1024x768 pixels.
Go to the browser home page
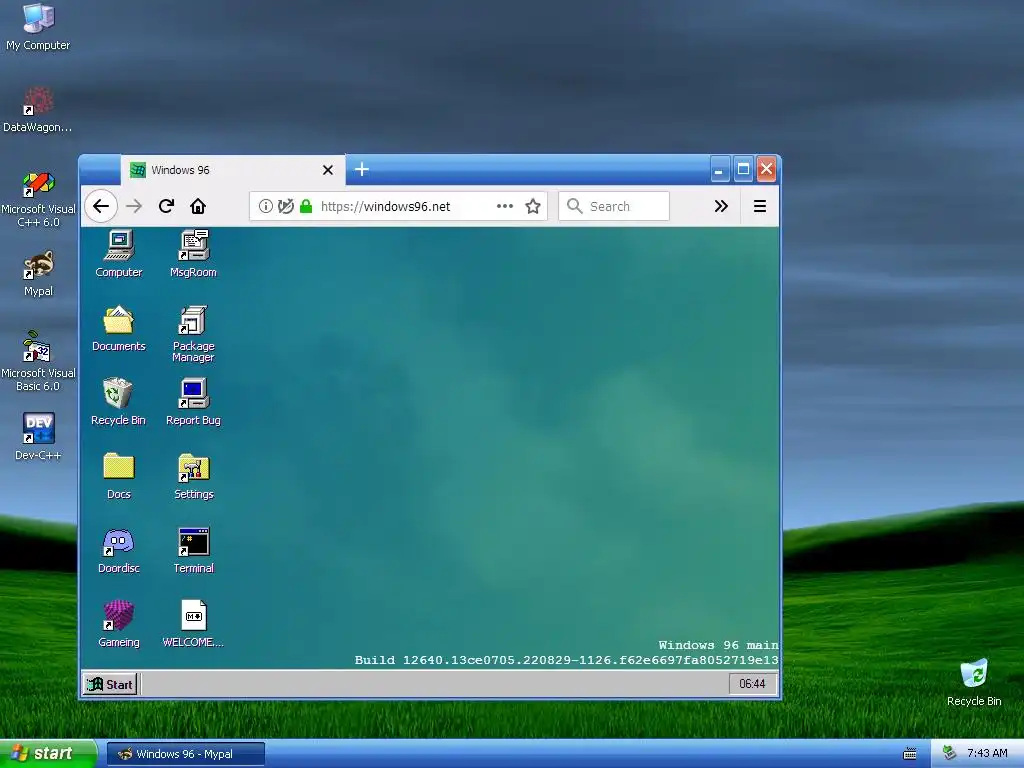coord(198,206)
